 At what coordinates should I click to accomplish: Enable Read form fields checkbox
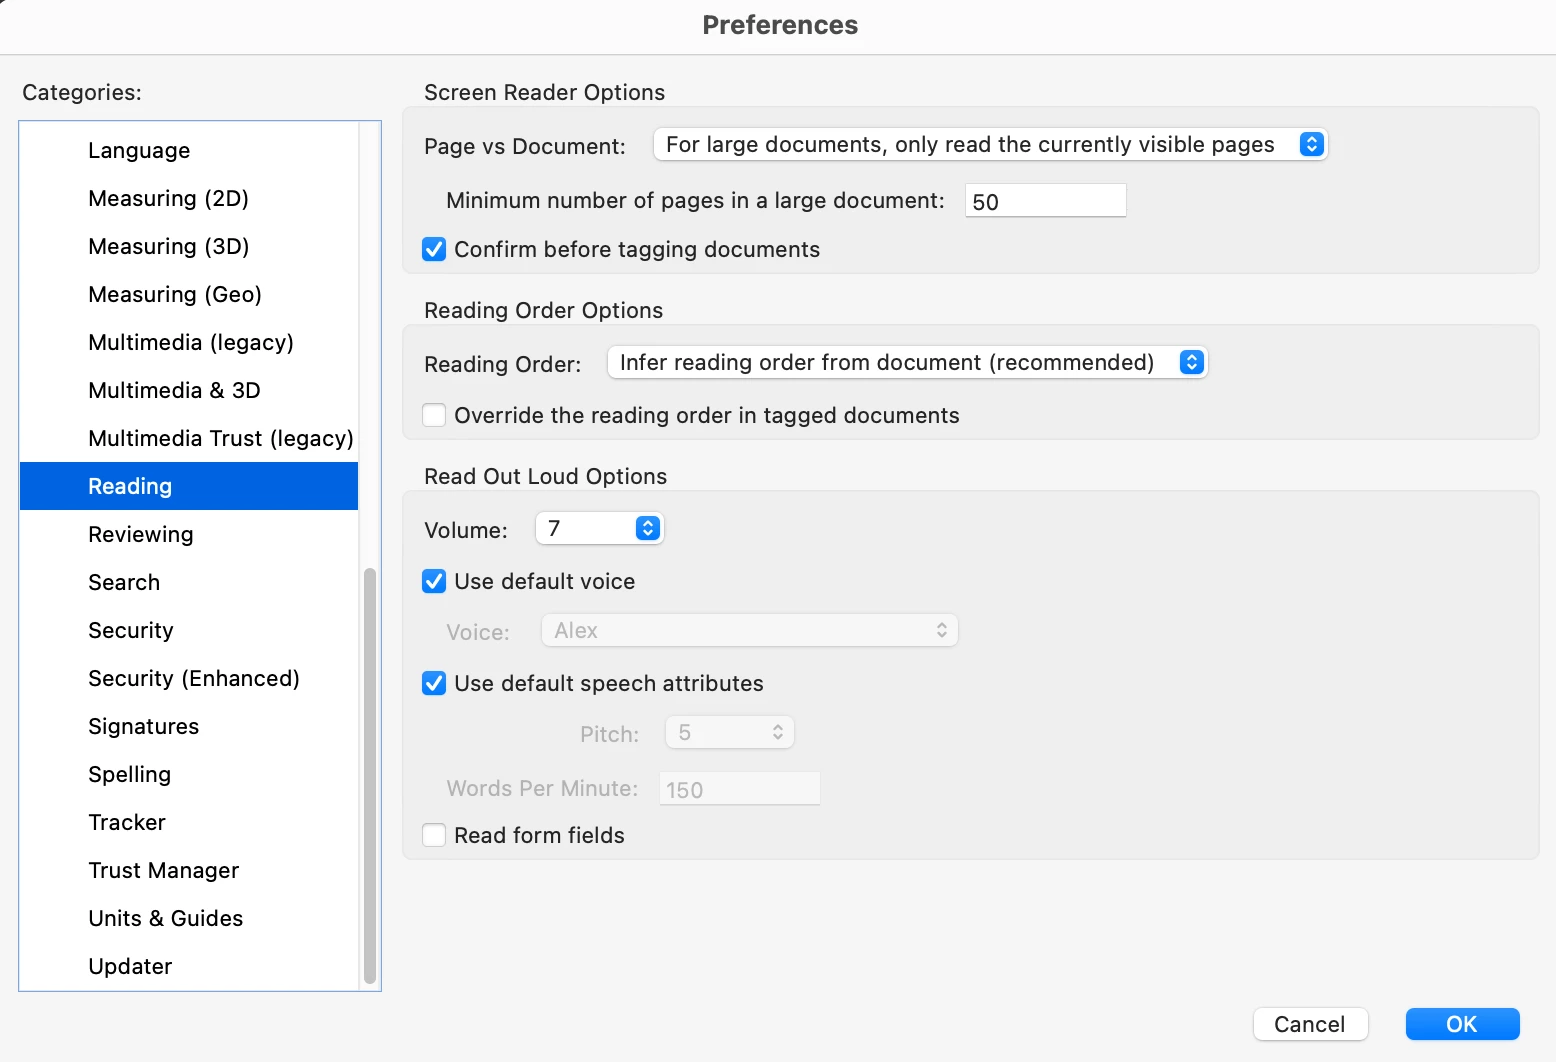pyautogui.click(x=434, y=835)
